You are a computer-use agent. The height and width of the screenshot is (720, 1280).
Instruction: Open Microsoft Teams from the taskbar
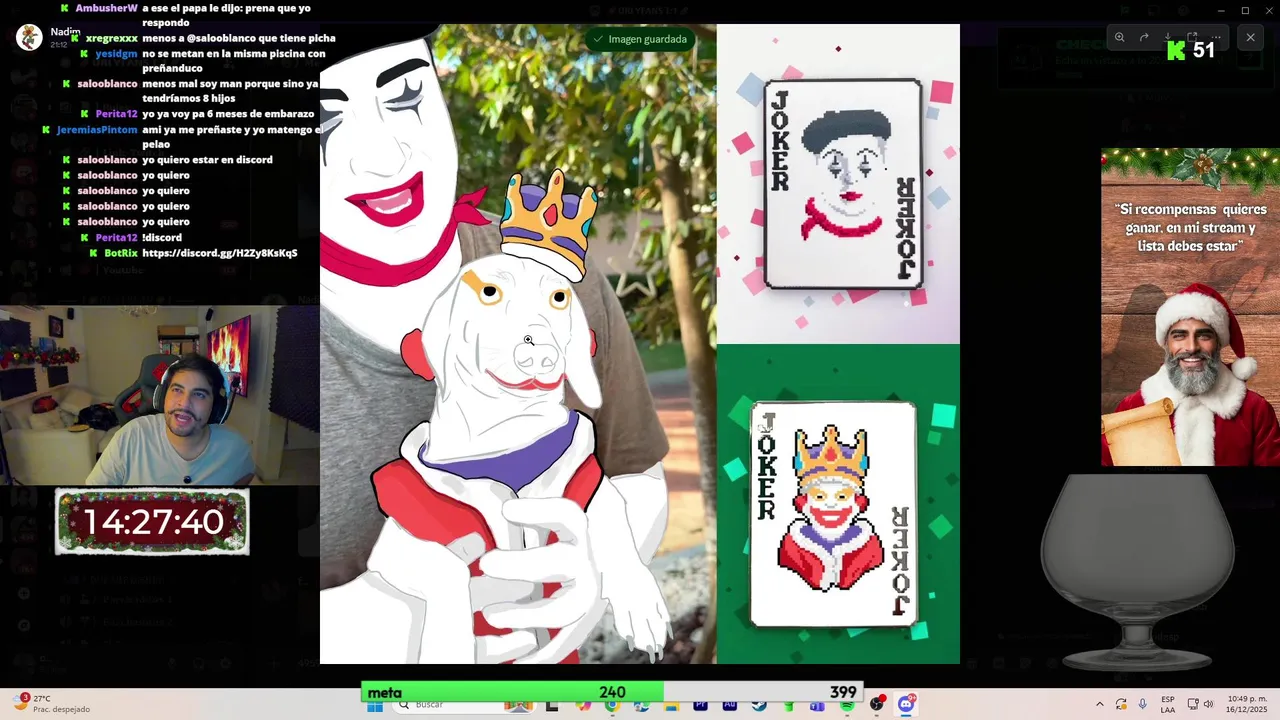pos(817,705)
